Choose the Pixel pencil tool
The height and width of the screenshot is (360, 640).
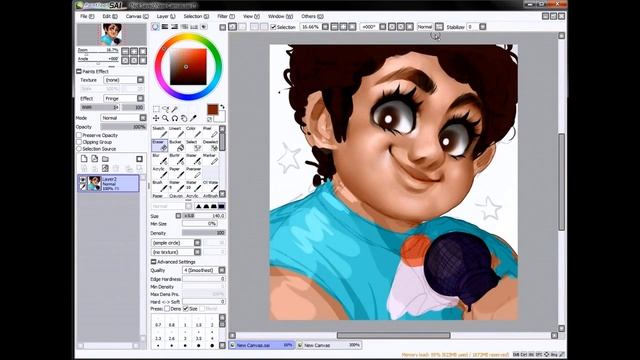click(x=210, y=132)
